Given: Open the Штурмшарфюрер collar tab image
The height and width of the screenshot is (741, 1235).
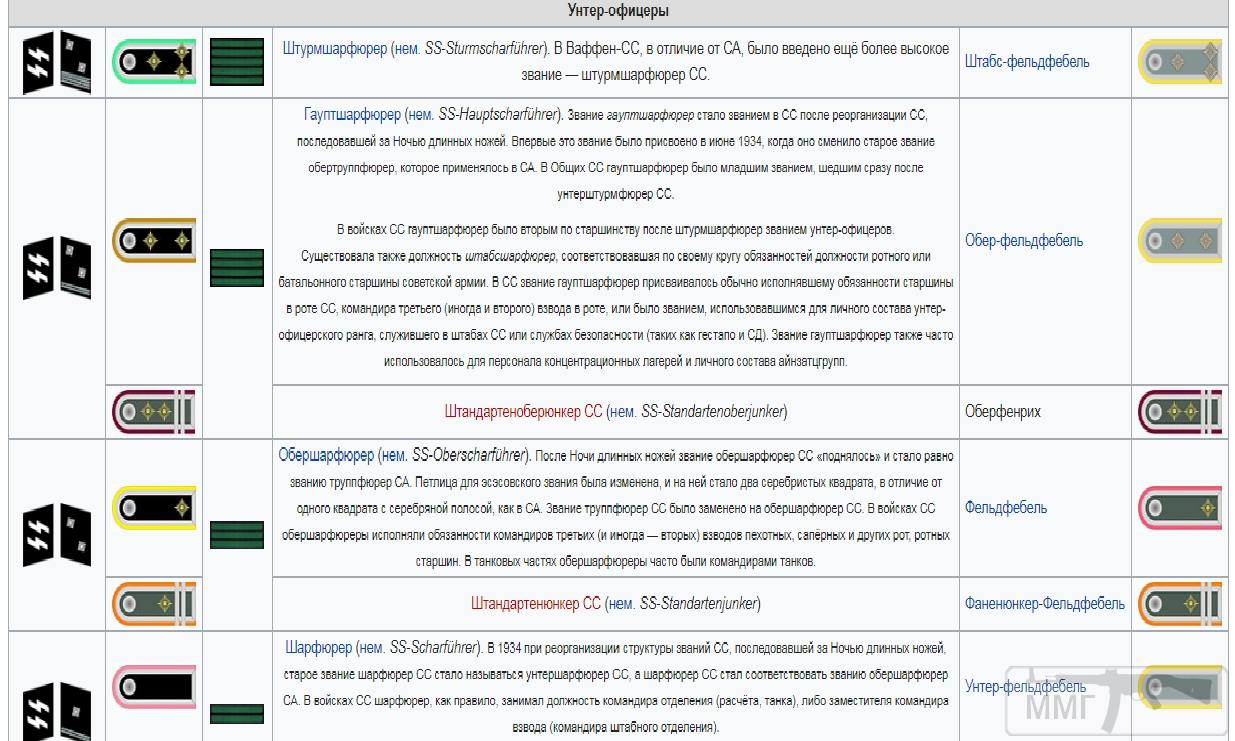Looking at the screenshot, I should tap(57, 62).
